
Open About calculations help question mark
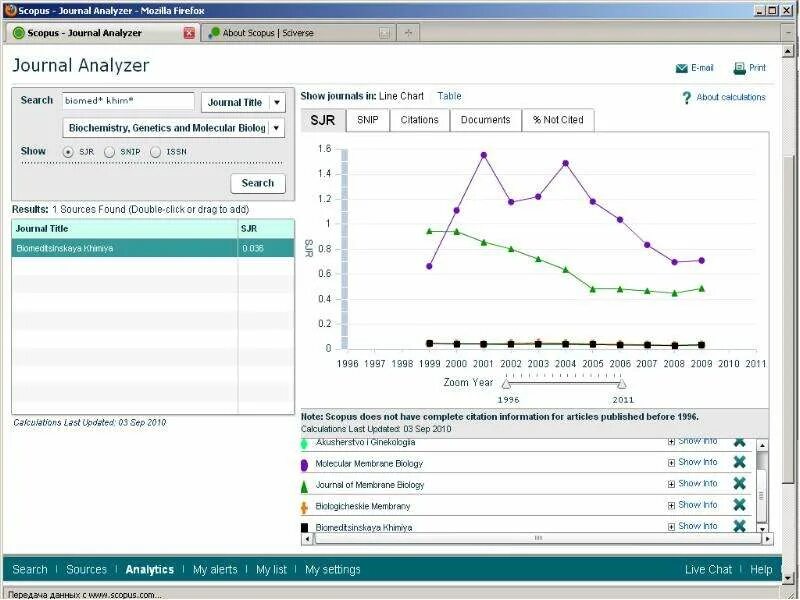point(687,97)
